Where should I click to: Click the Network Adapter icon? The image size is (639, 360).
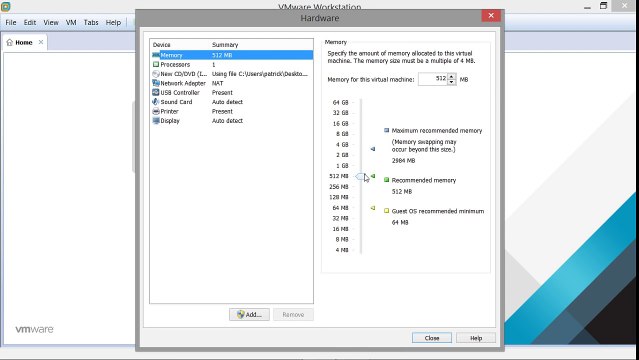click(156, 83)
